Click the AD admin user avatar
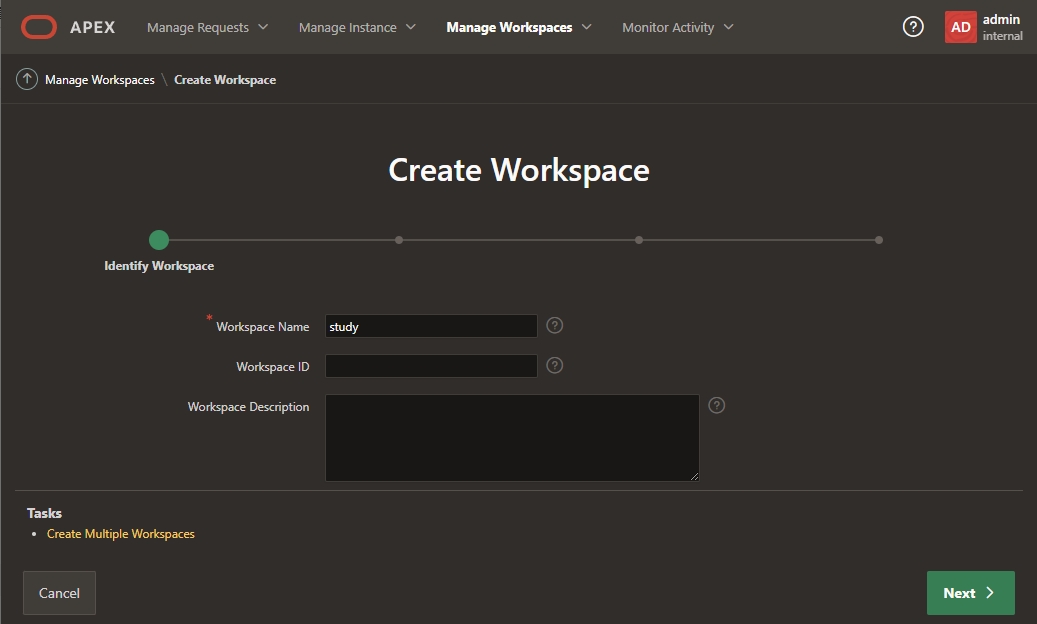The width and height of the screenshot is (1037, 624). [x=960, y=27]
